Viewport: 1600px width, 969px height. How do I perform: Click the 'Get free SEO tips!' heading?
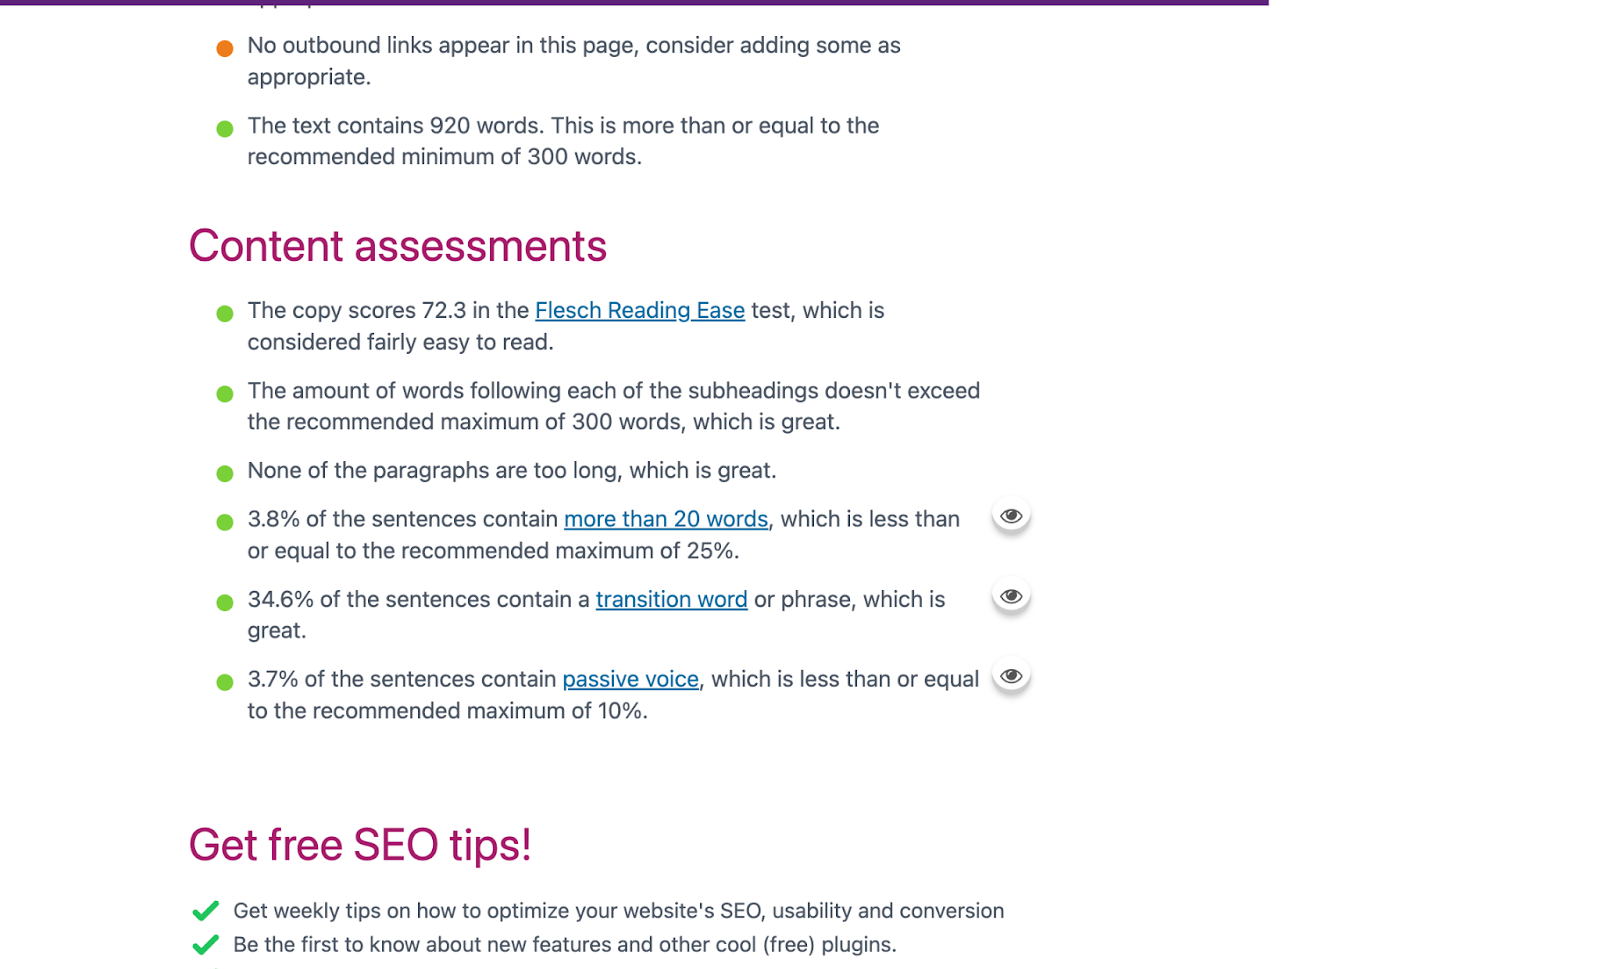(x=360, y=845)
